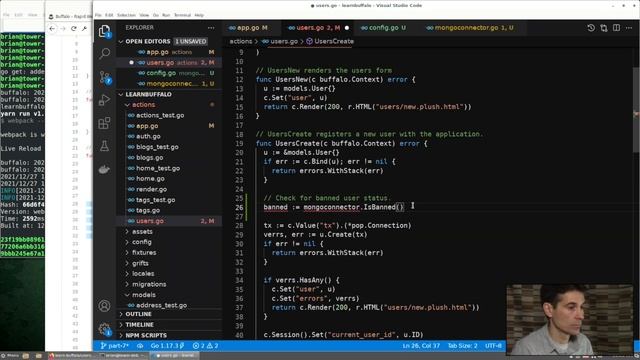Switch to the config.go editor tab
The height and width of the screenshot is (360, 640).
tap(383, 28)
